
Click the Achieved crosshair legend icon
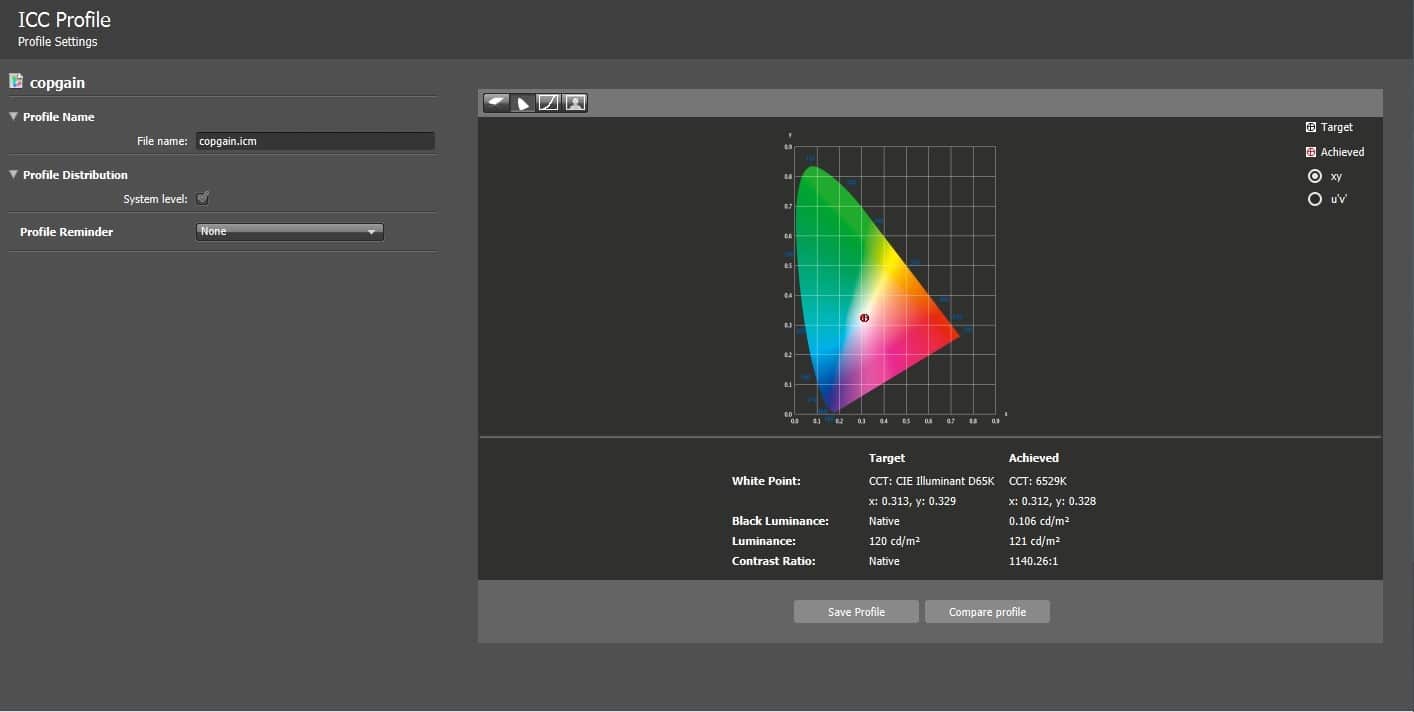1311,152
